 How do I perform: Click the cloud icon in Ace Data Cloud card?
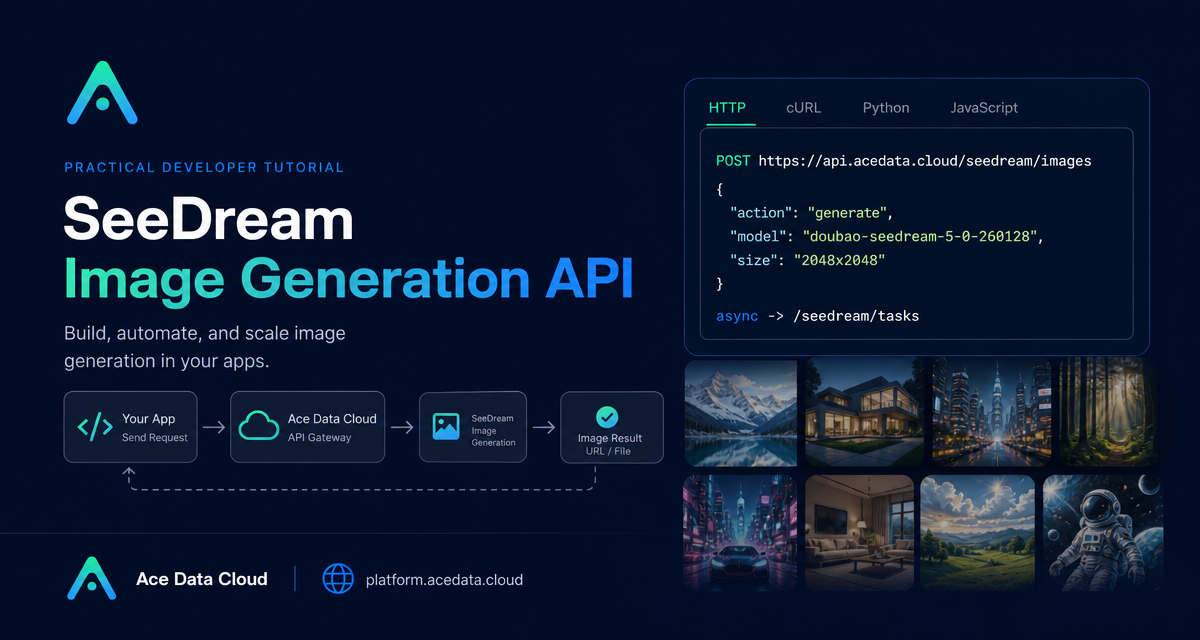point(259,427)
